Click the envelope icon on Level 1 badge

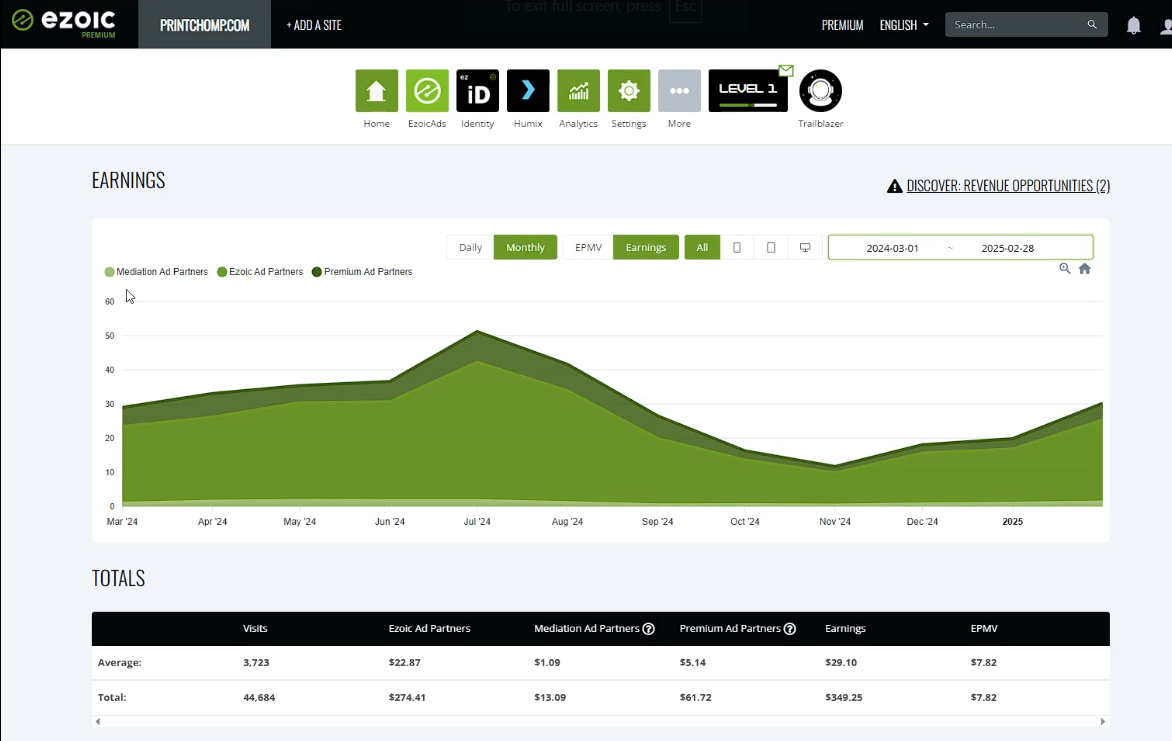click(x=786, y=70)
